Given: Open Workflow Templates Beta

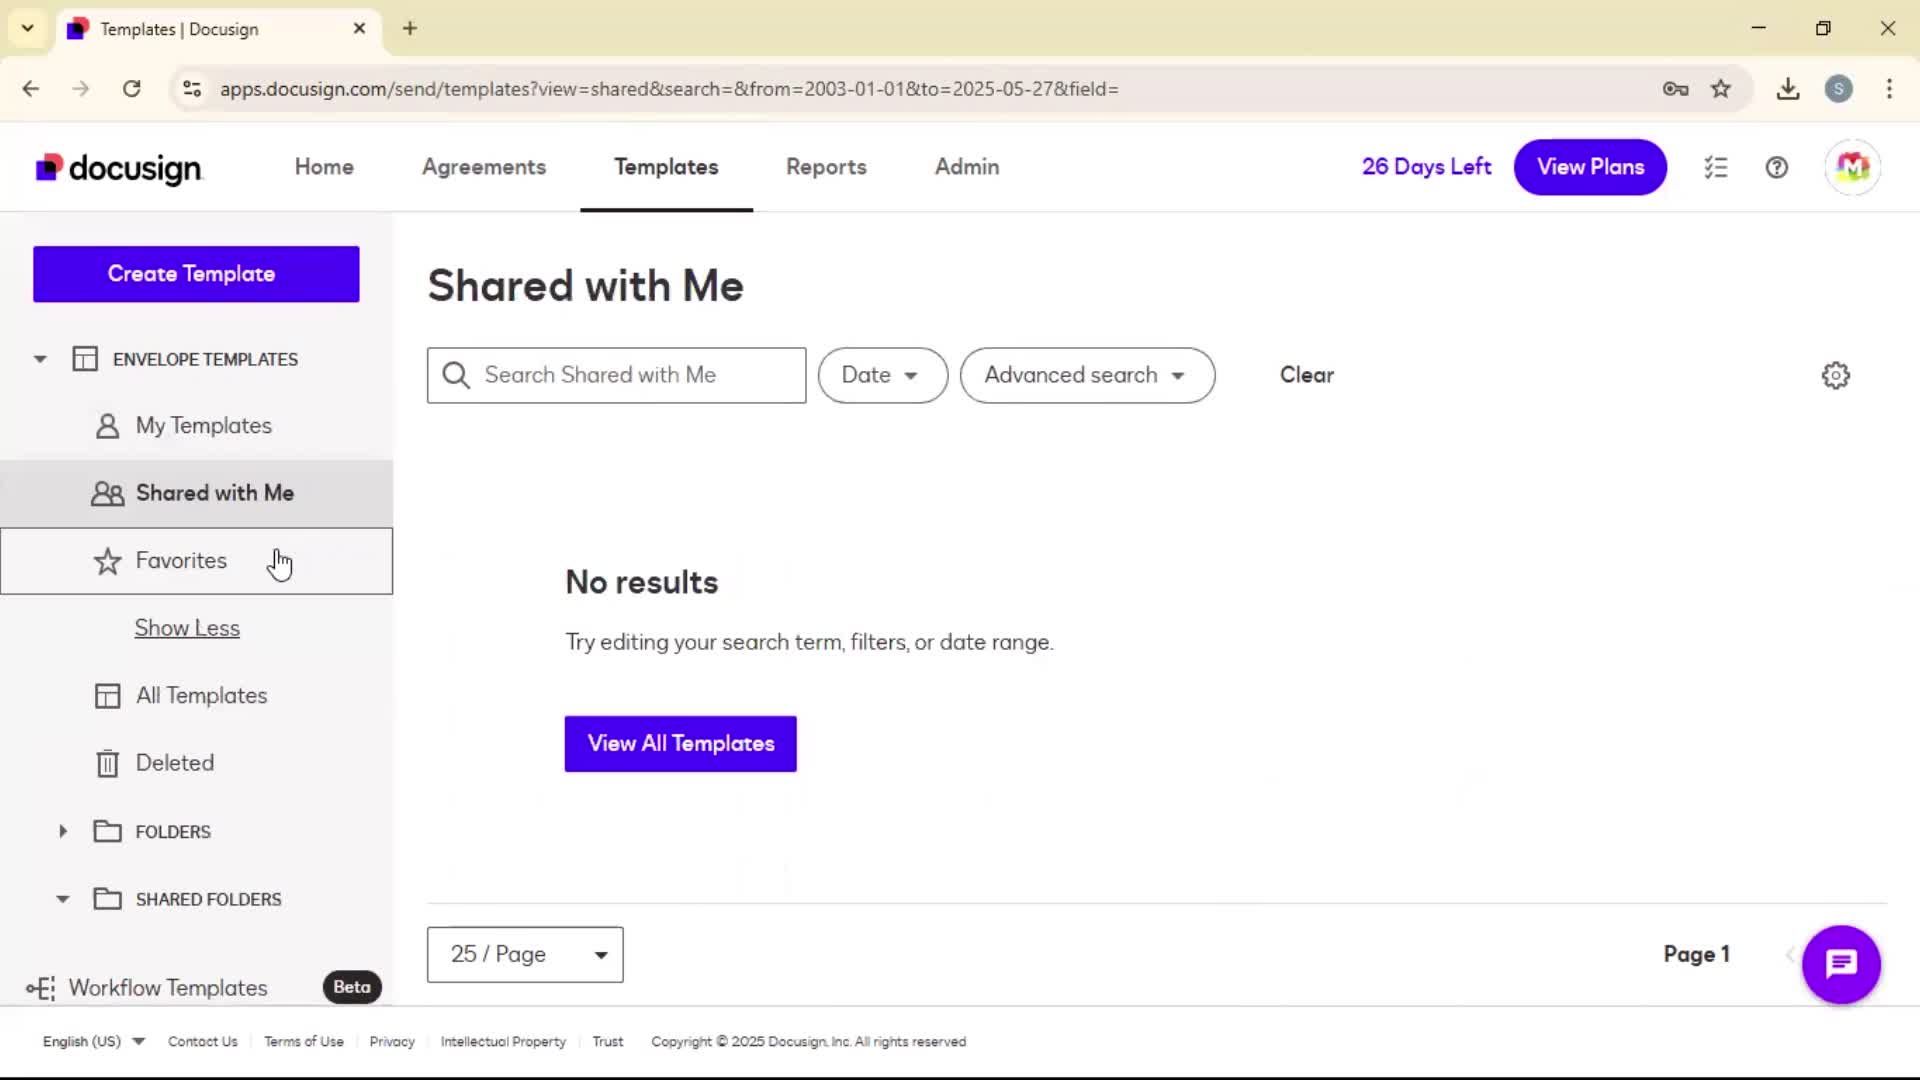Looking at the screenshot, I should click(x=197, y=988).
